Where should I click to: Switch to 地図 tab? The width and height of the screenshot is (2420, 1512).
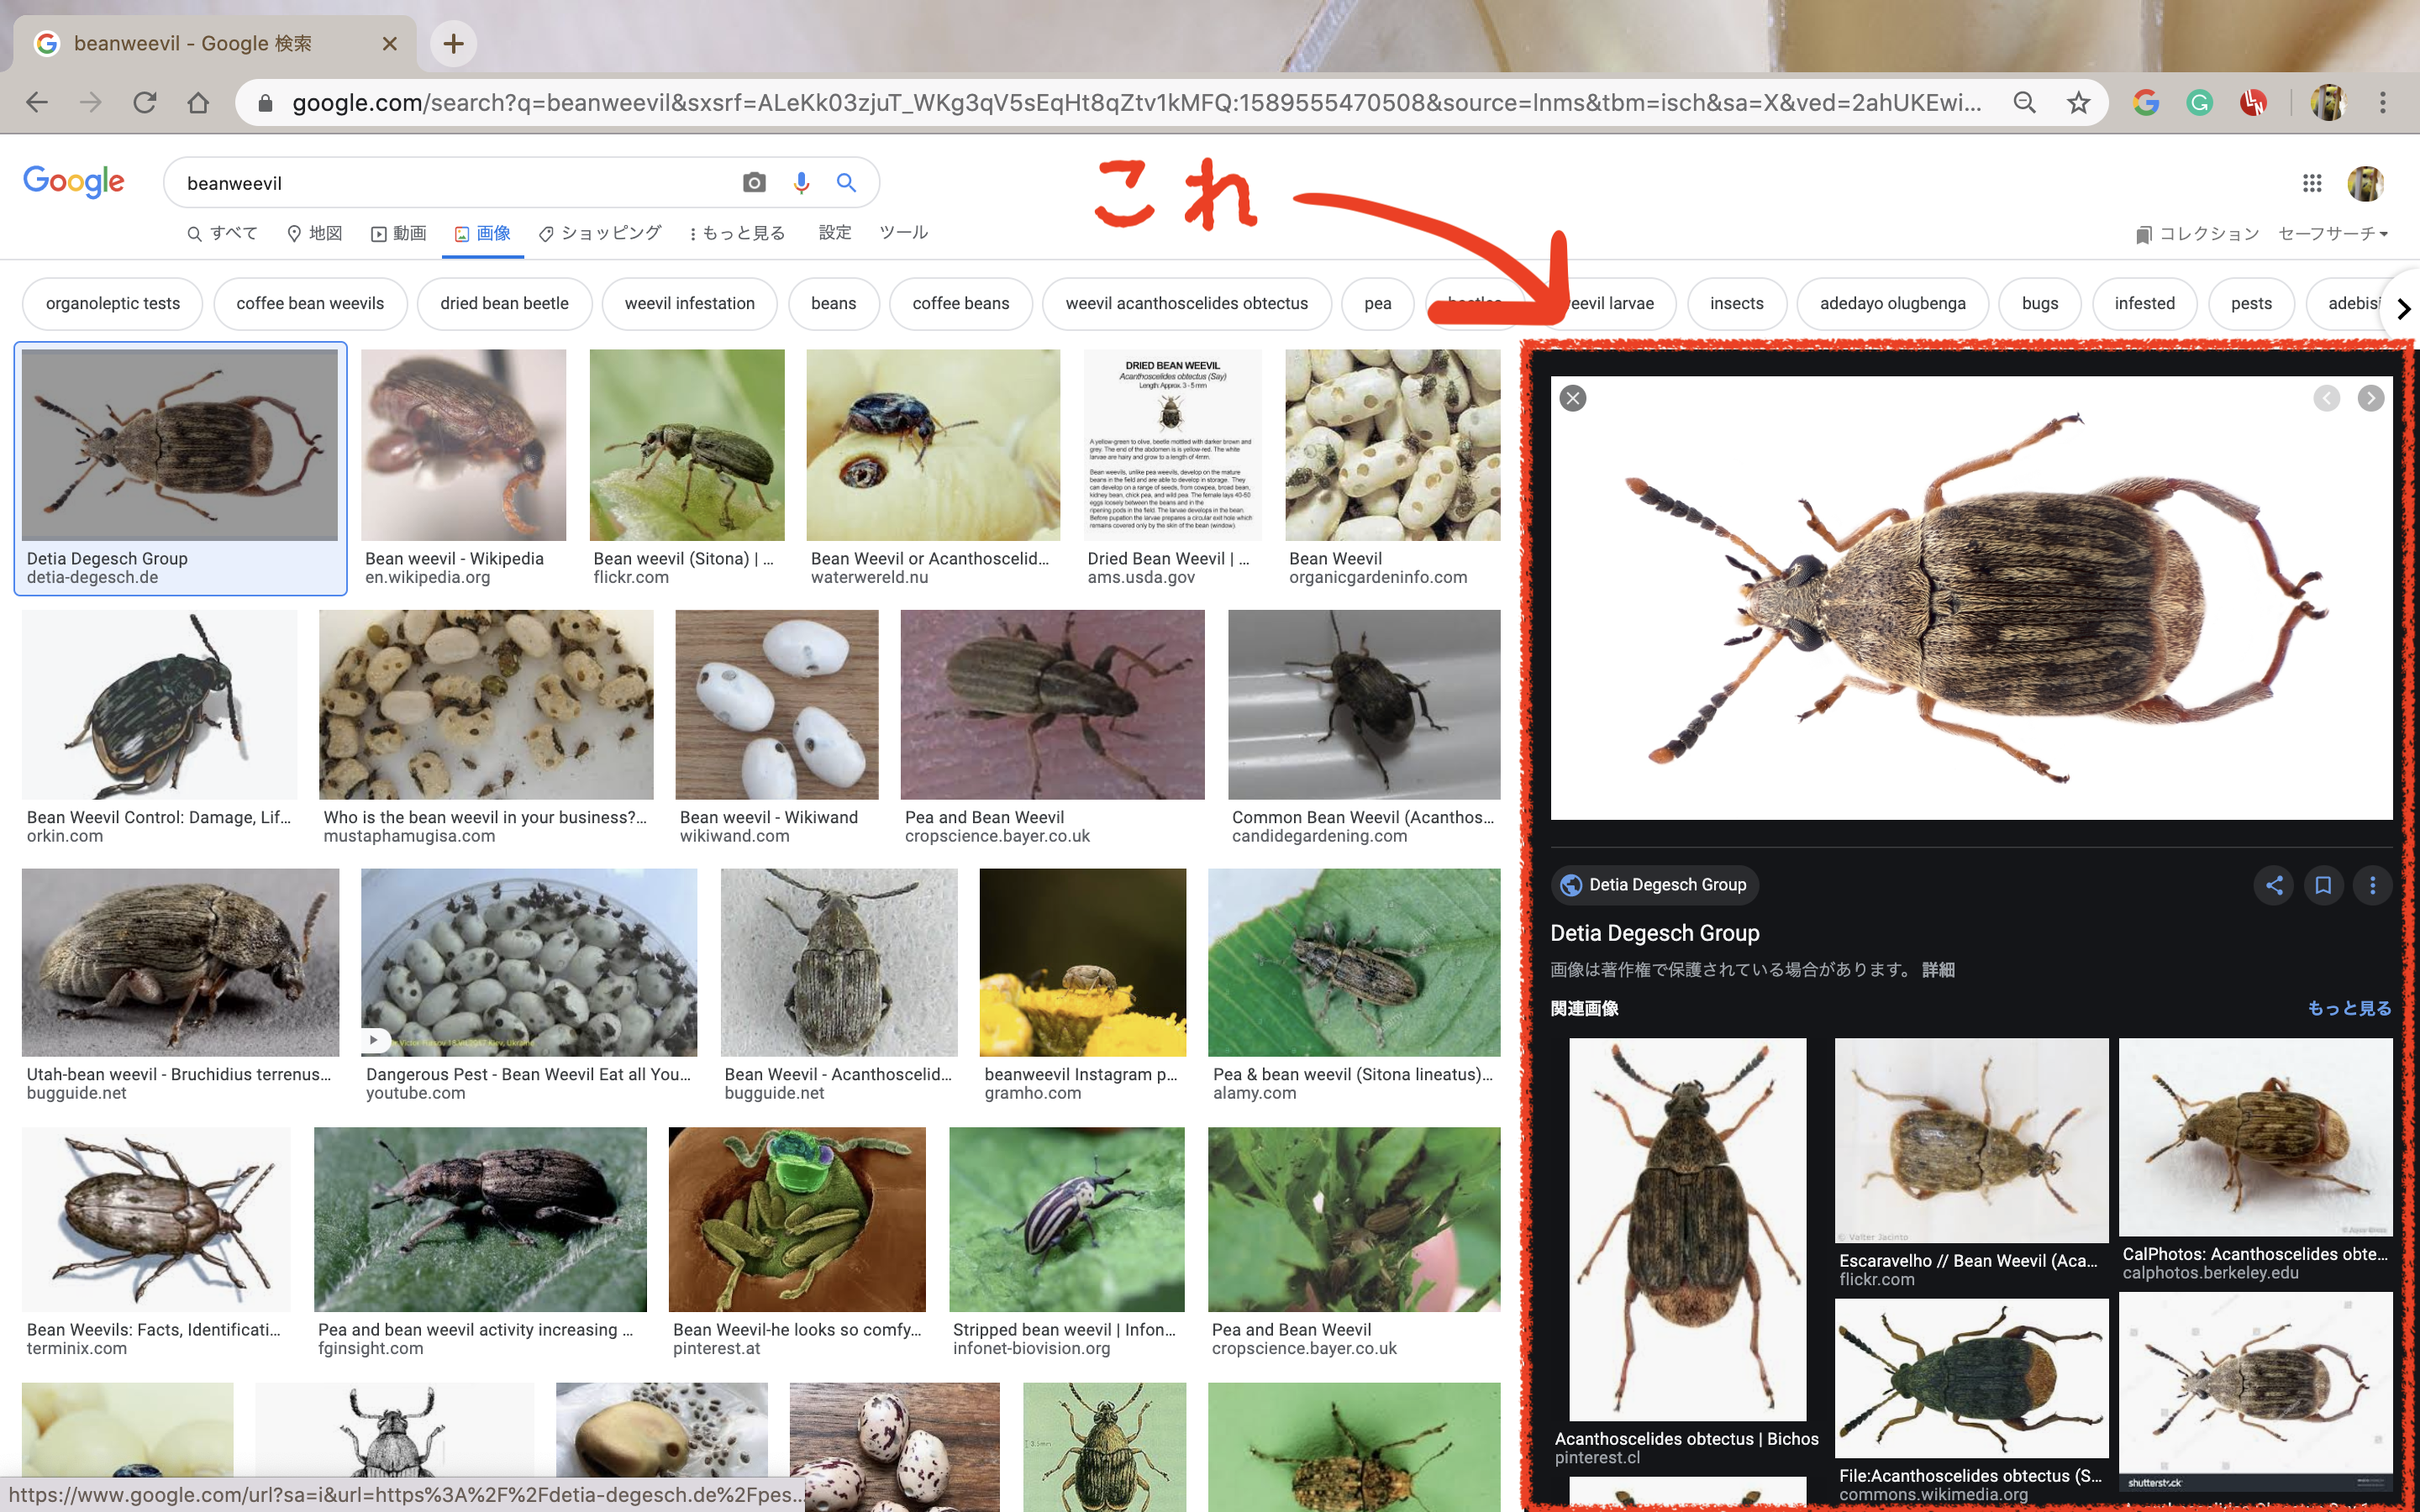(x=315, y=233)
